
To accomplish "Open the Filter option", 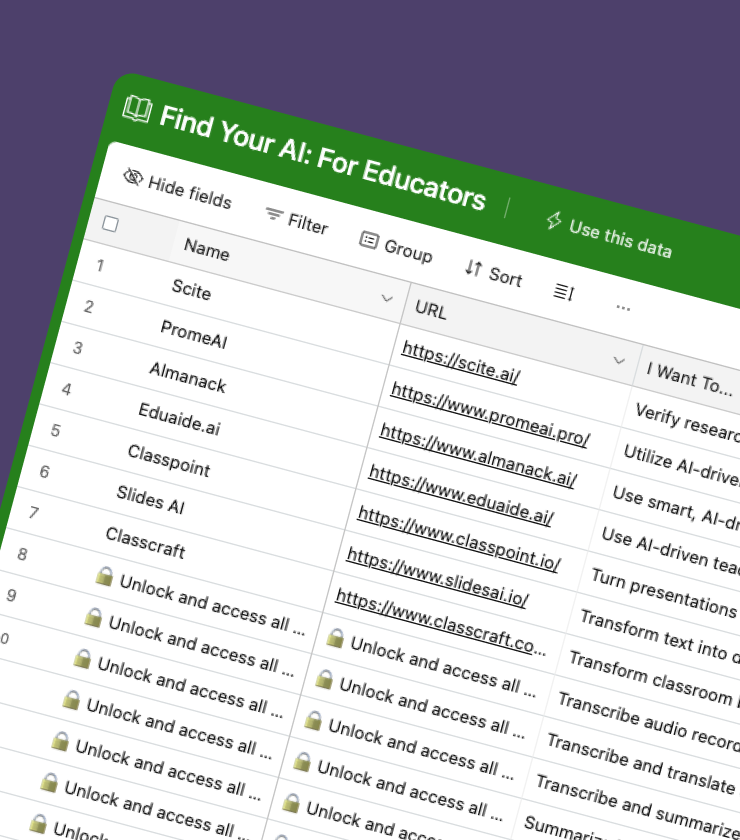I will click(x=297, y=220).
